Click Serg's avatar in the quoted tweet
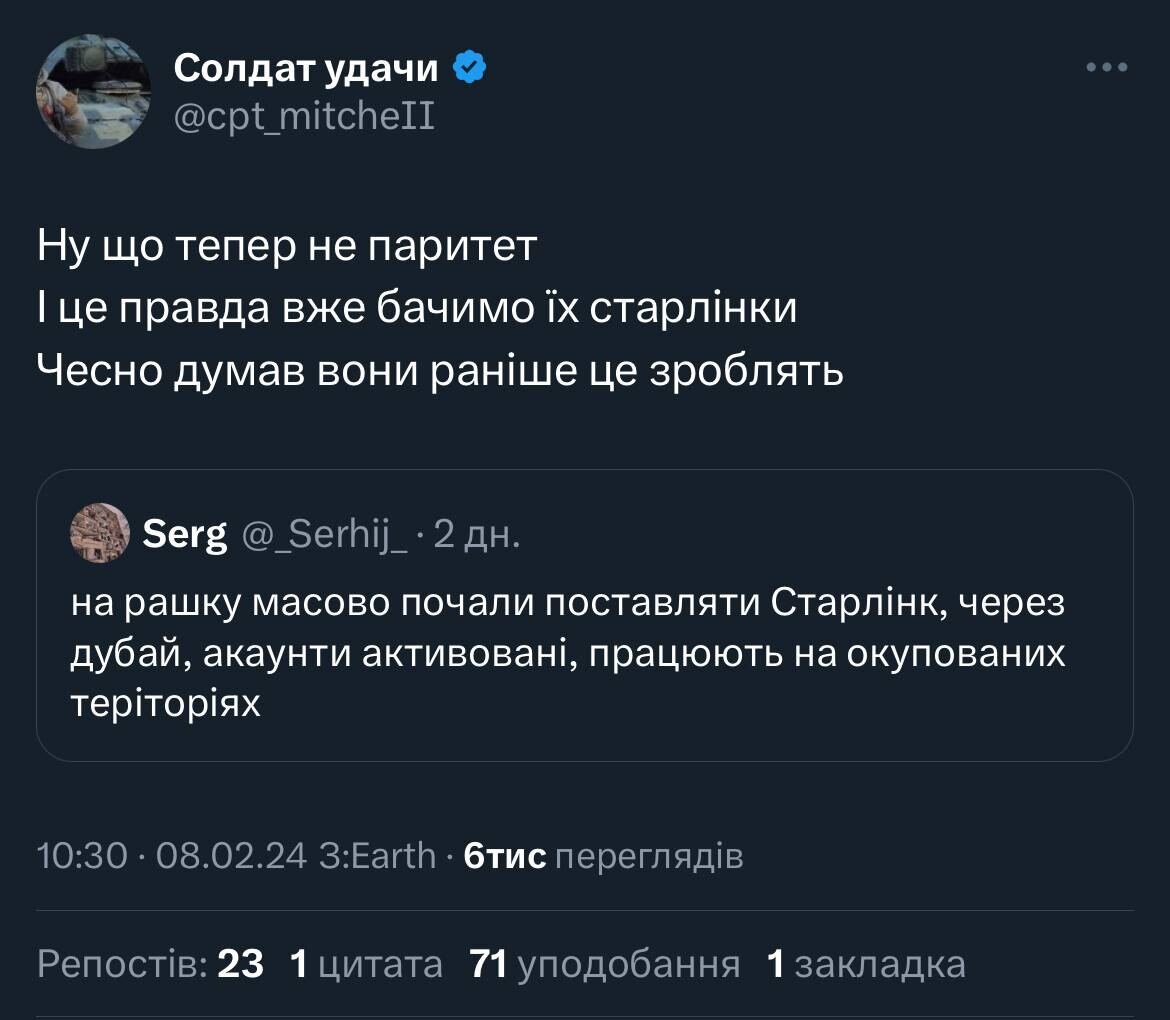1170x1020 pixels. coord(100,533)
